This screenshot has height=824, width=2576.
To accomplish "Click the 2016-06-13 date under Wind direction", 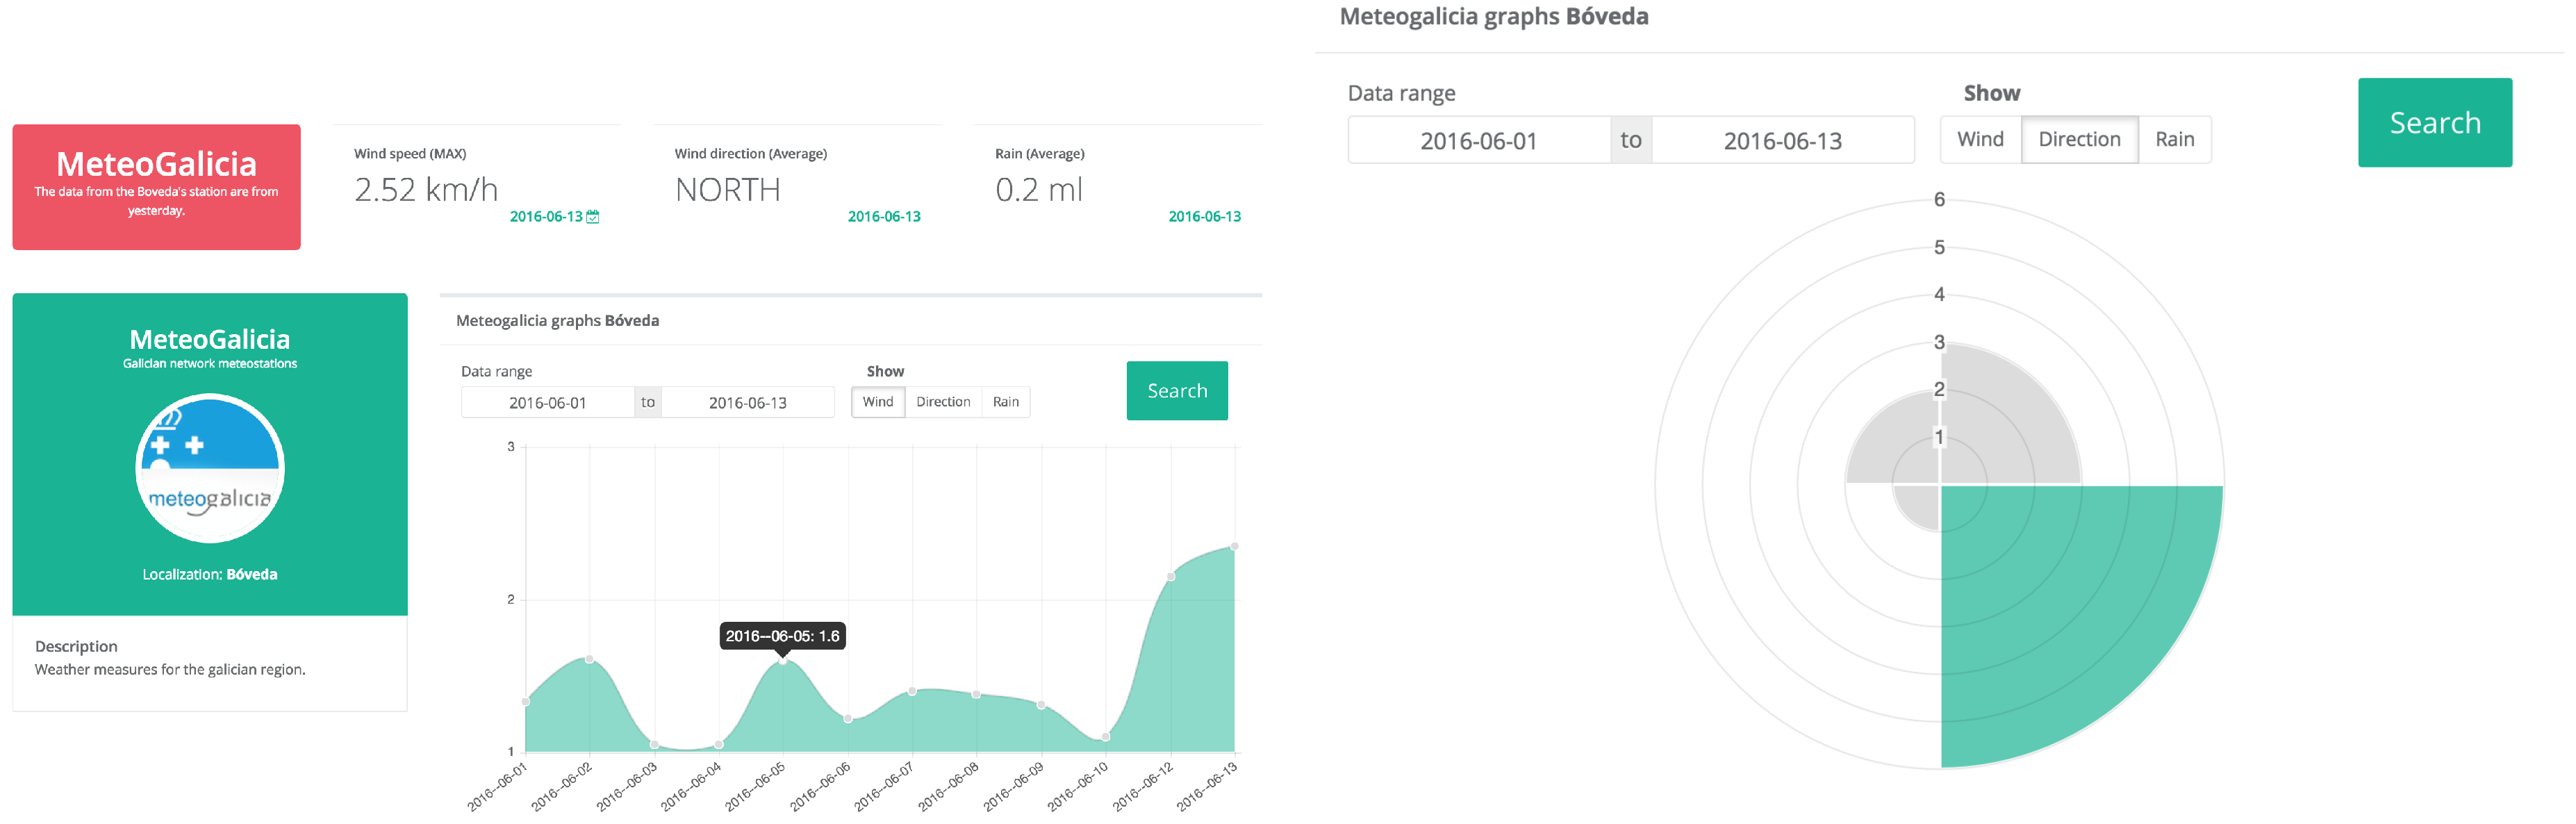I will pyautogui.click(x=884, y=217).
